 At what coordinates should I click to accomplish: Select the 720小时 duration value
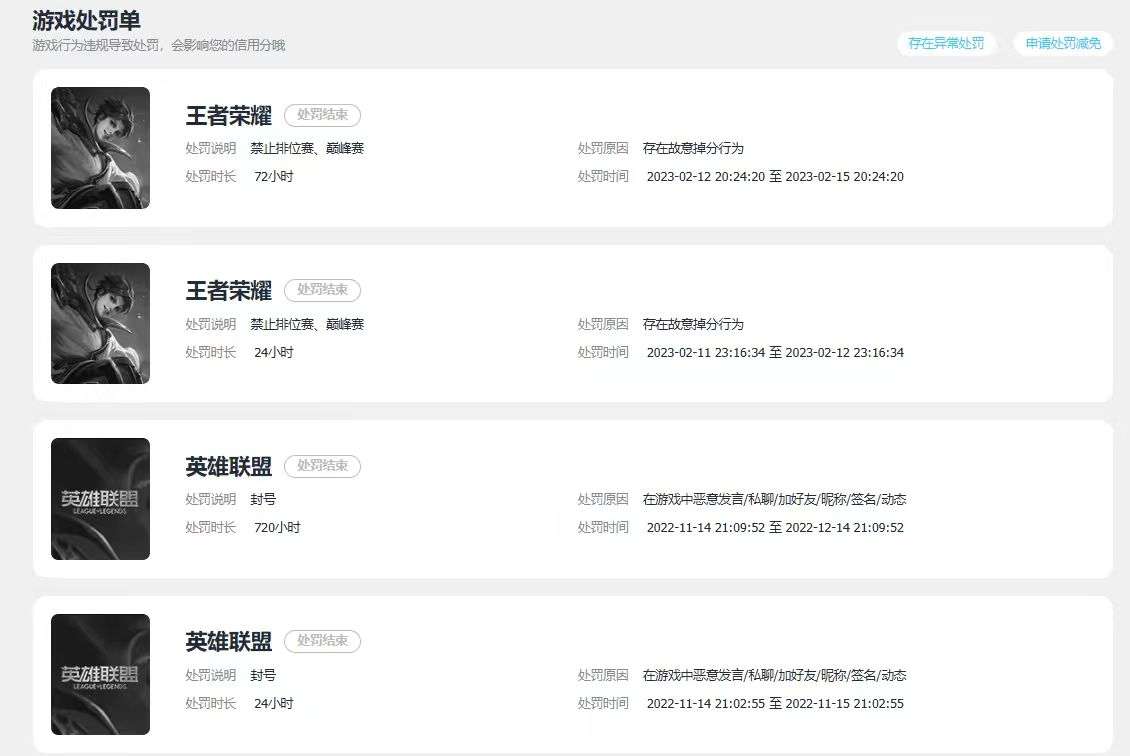(277, 528)
